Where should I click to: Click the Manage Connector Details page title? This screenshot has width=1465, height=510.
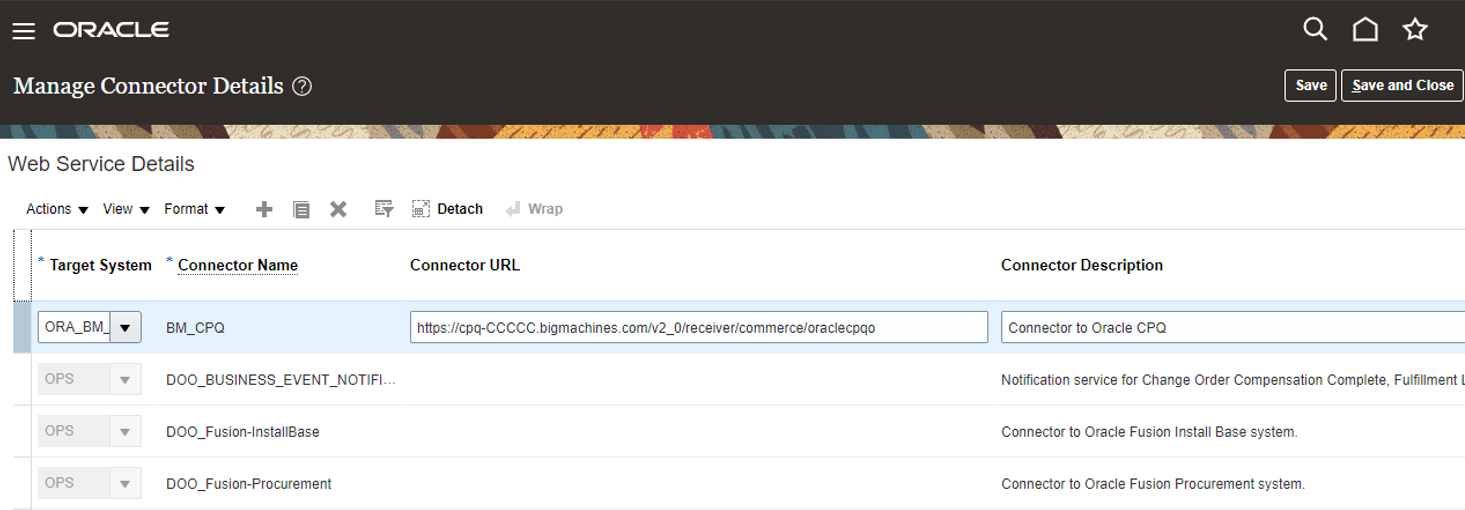coord(148,86)
